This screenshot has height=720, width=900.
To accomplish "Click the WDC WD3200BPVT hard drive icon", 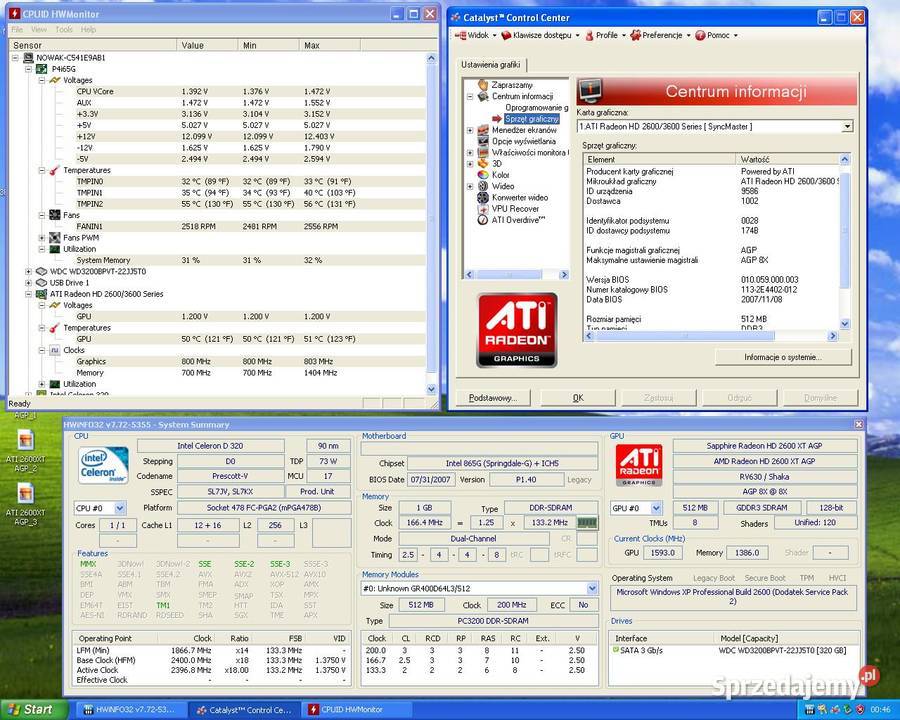I will [x=41, y=271].
